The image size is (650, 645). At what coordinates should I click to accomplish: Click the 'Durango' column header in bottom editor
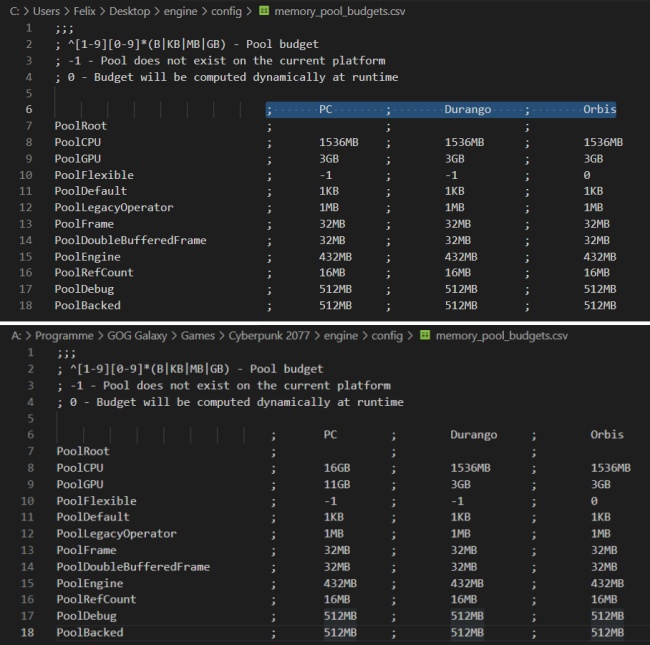coord(474,435)
